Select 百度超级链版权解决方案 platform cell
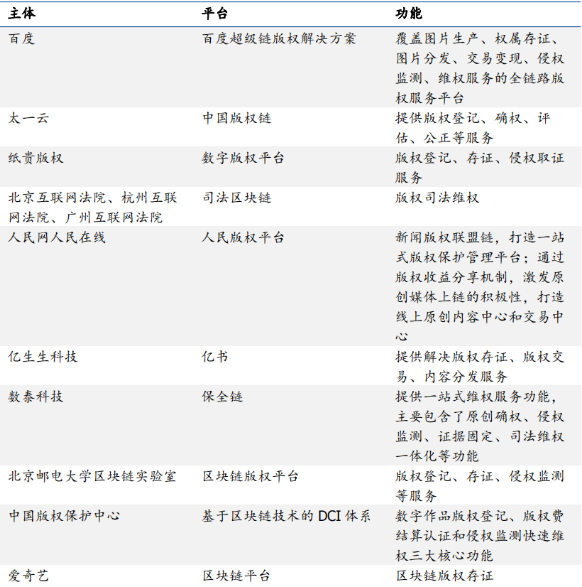This screenshot has width=582, height=587. tap(279, 39)
